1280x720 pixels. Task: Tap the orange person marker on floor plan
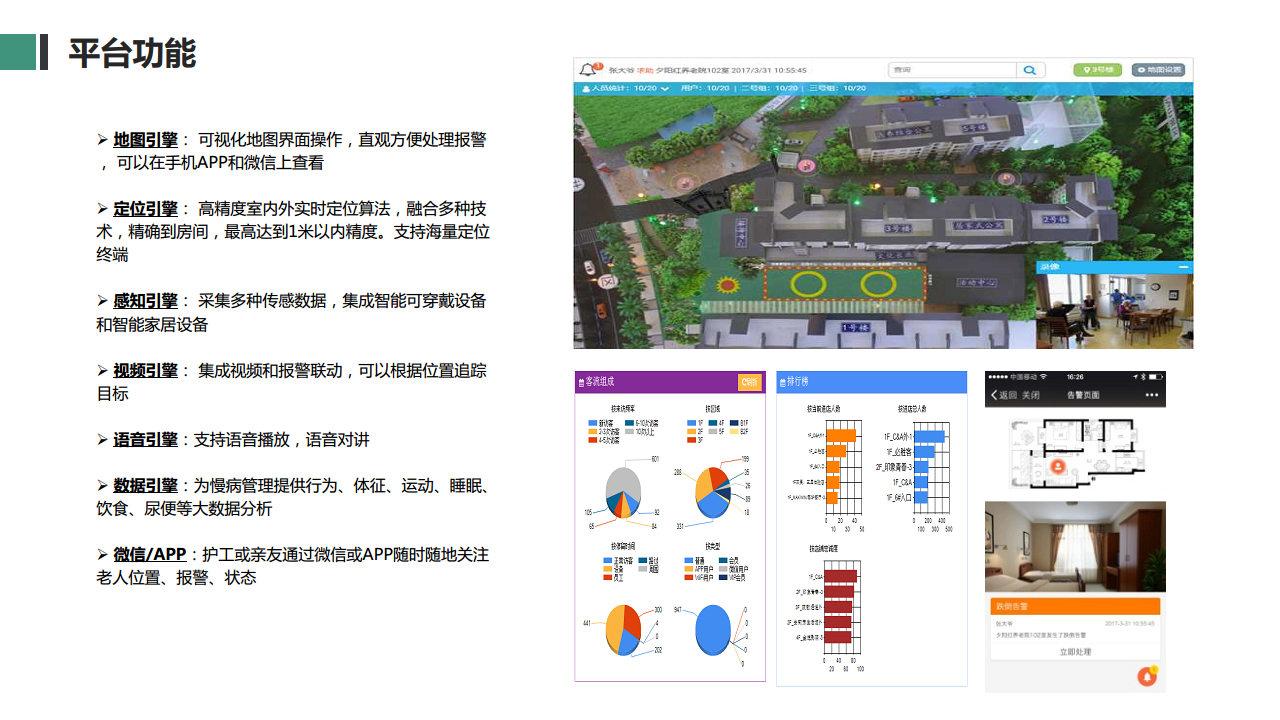coord(1058,467)
